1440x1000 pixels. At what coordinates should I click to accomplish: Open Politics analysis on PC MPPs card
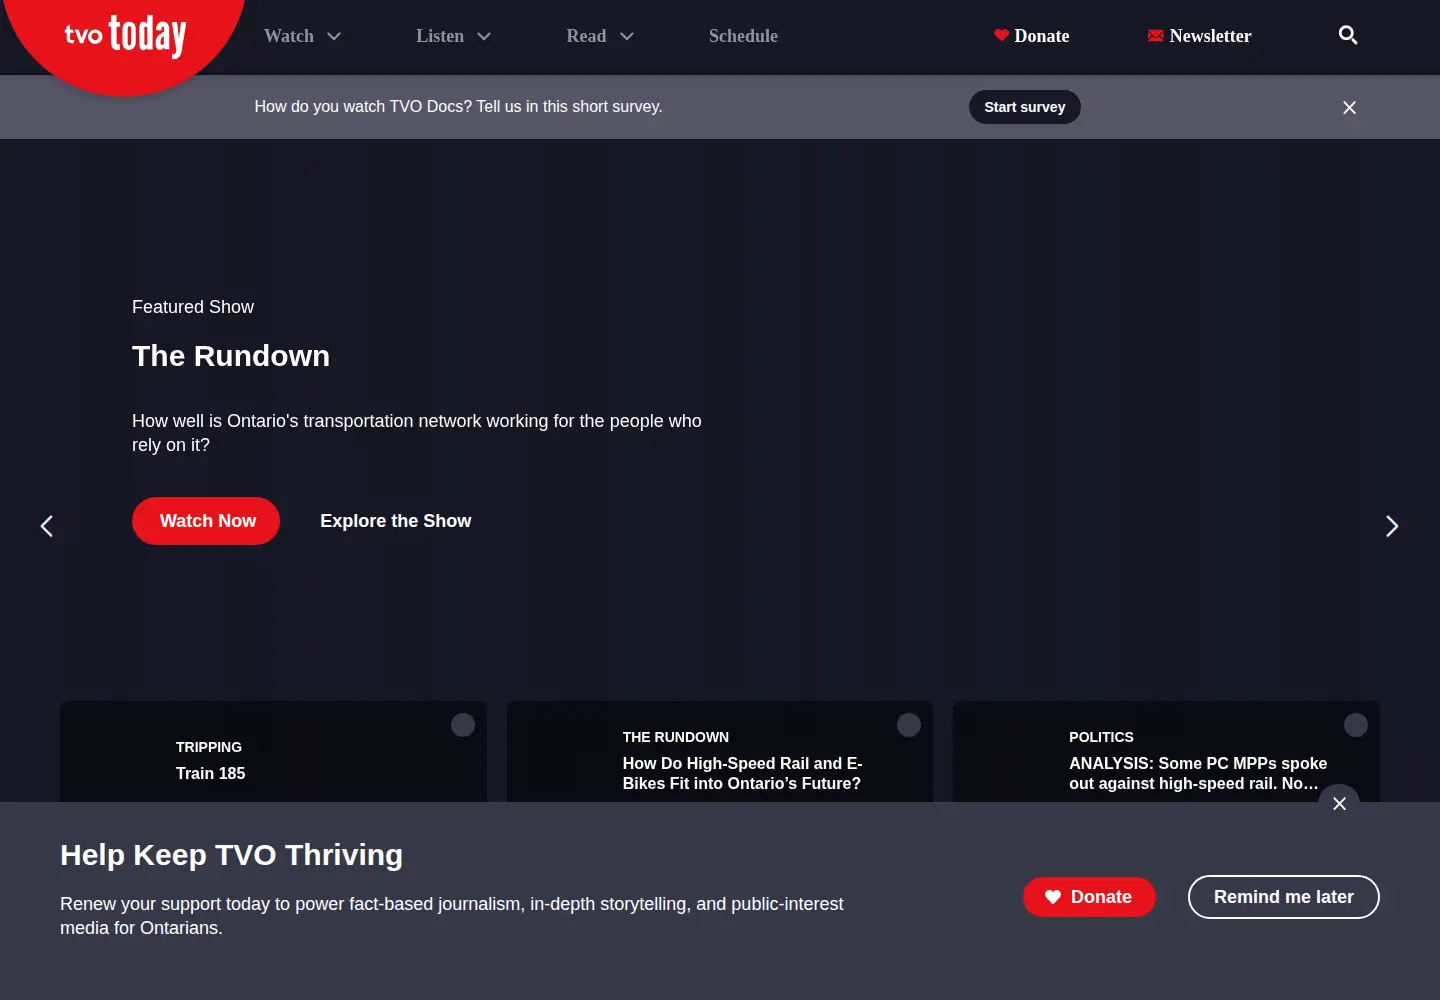[1167, 752]
